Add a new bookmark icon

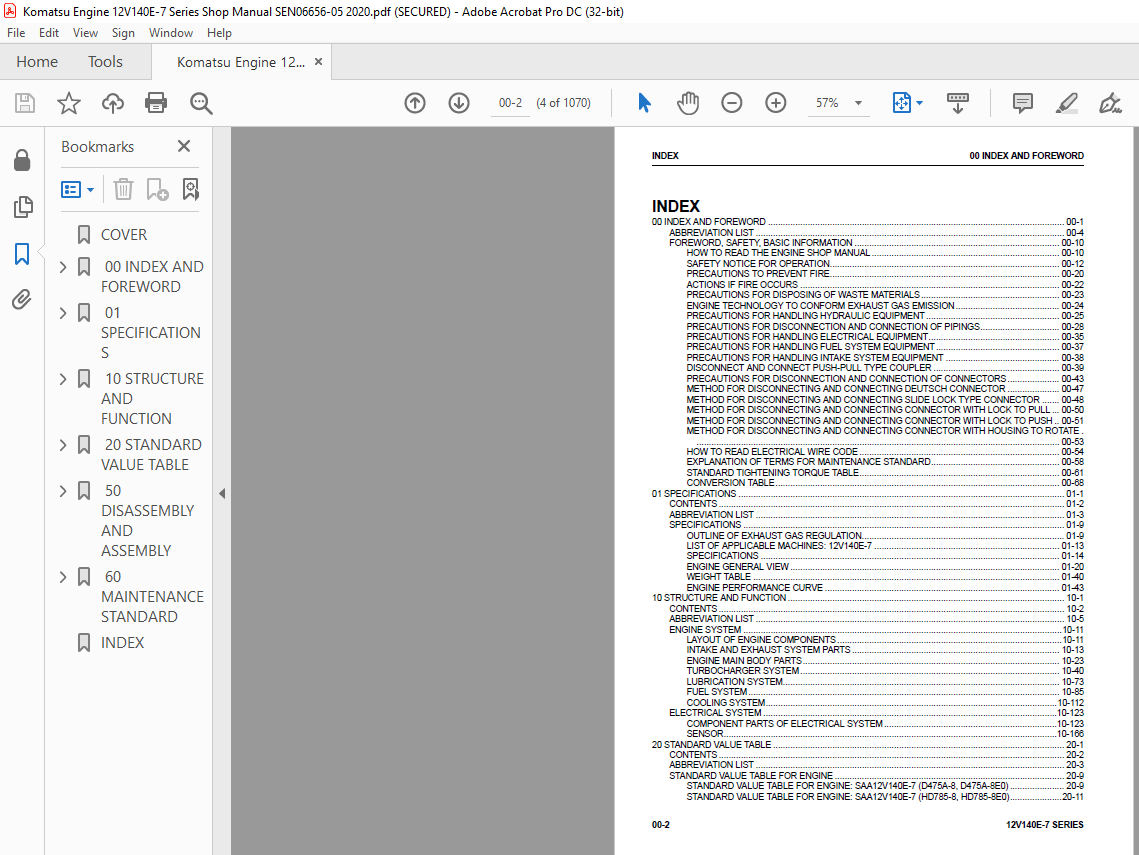tap(157, 190)
